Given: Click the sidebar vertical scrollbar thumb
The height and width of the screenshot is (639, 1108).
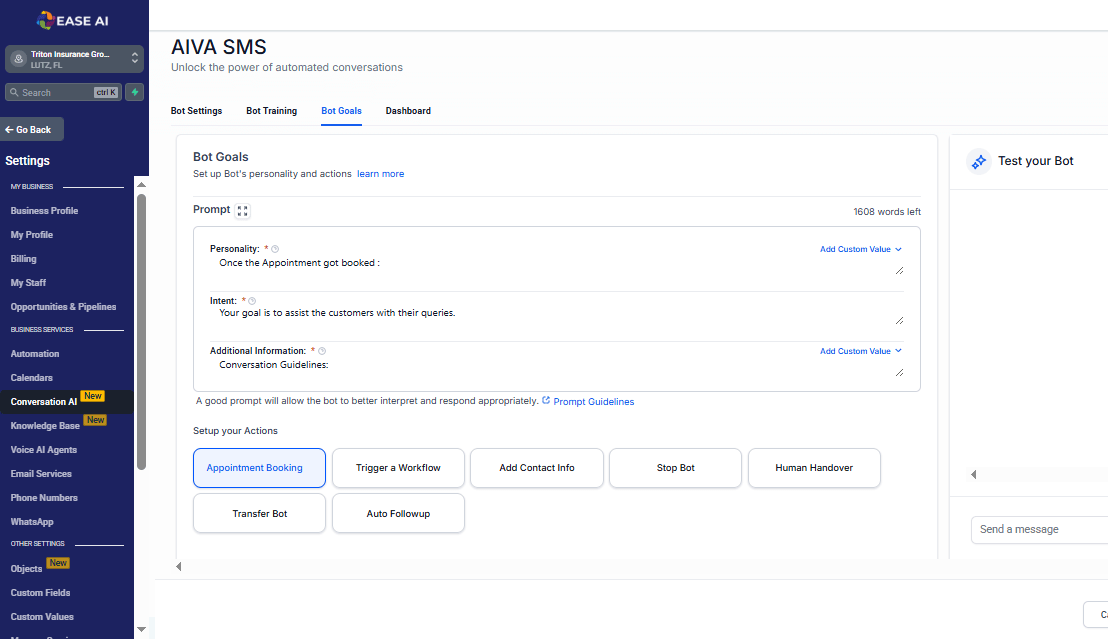Looking at the screenshot, I should pyautogui.click(x=141, y=332).
